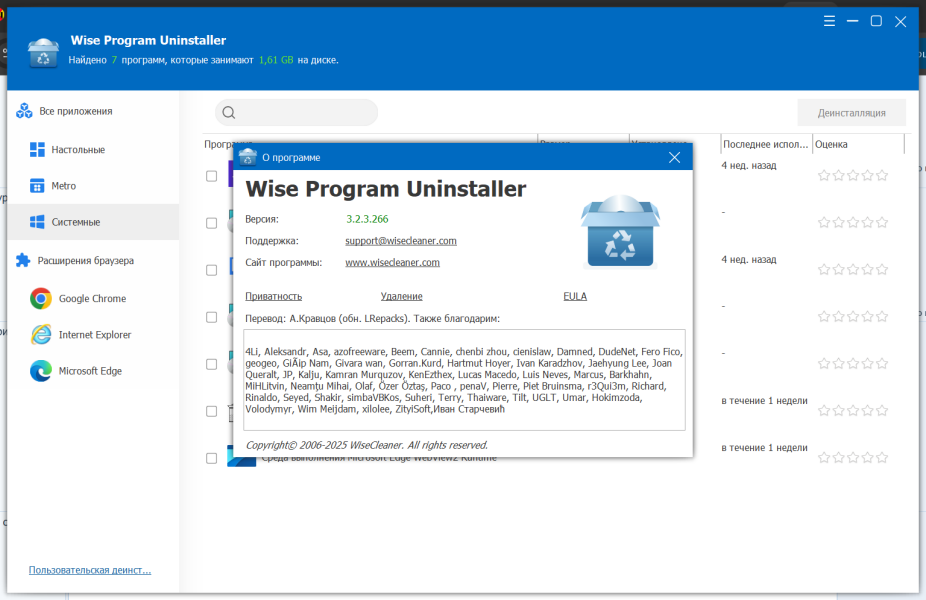Click the Все приложения cubes icon
Image resolution: width=926 pixels, height=600 pixels.
click(24, 111)
